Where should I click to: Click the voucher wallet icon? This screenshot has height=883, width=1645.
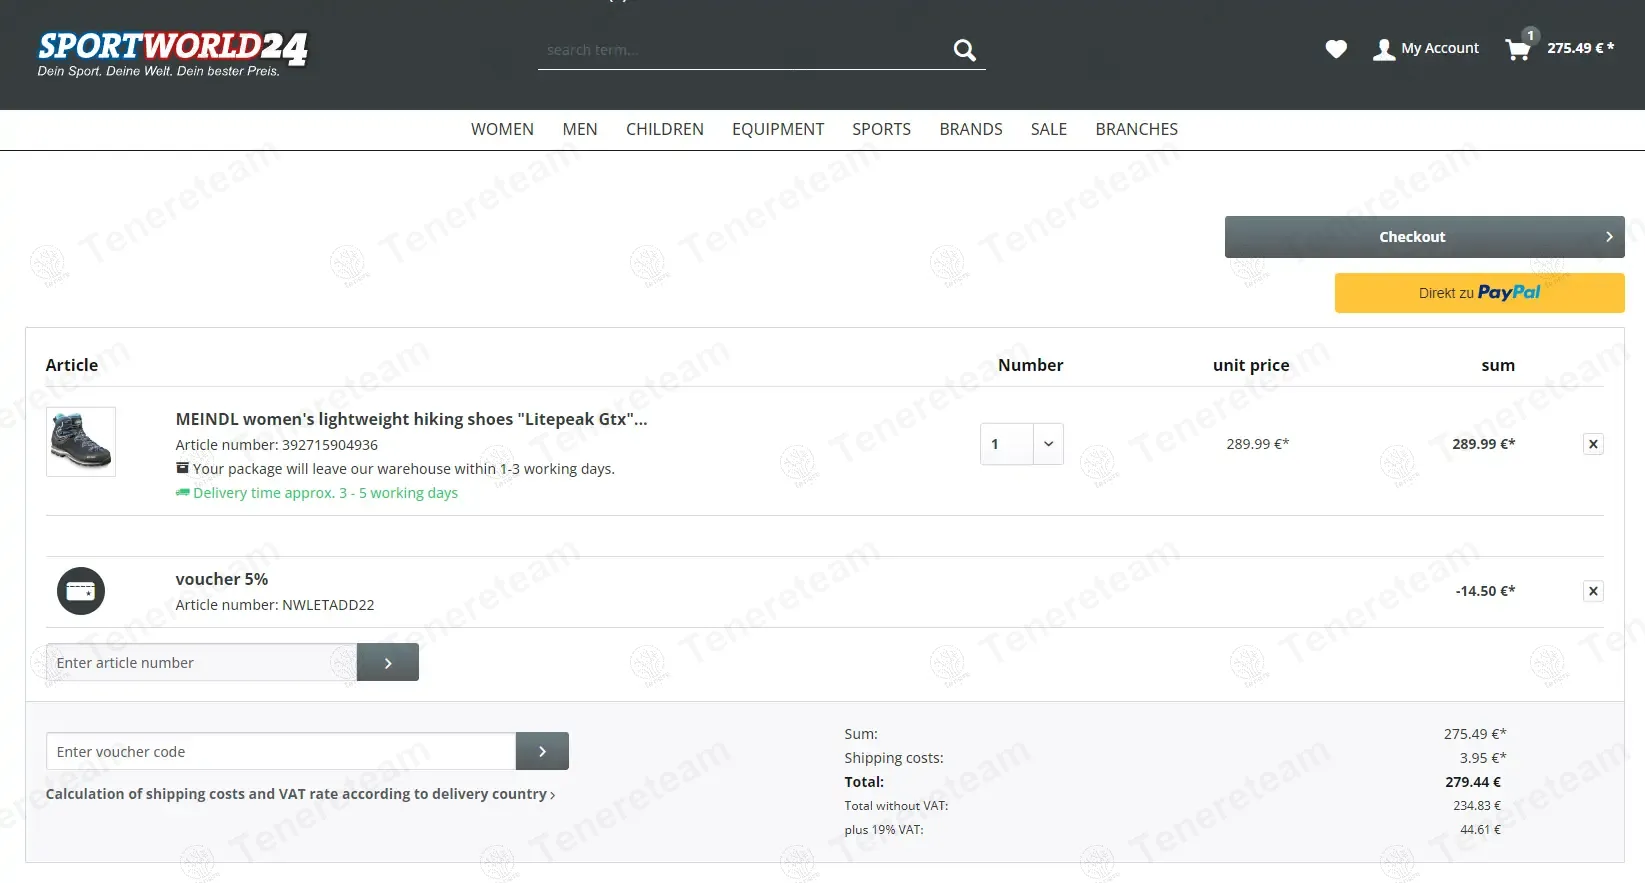(x=81, y=591)
